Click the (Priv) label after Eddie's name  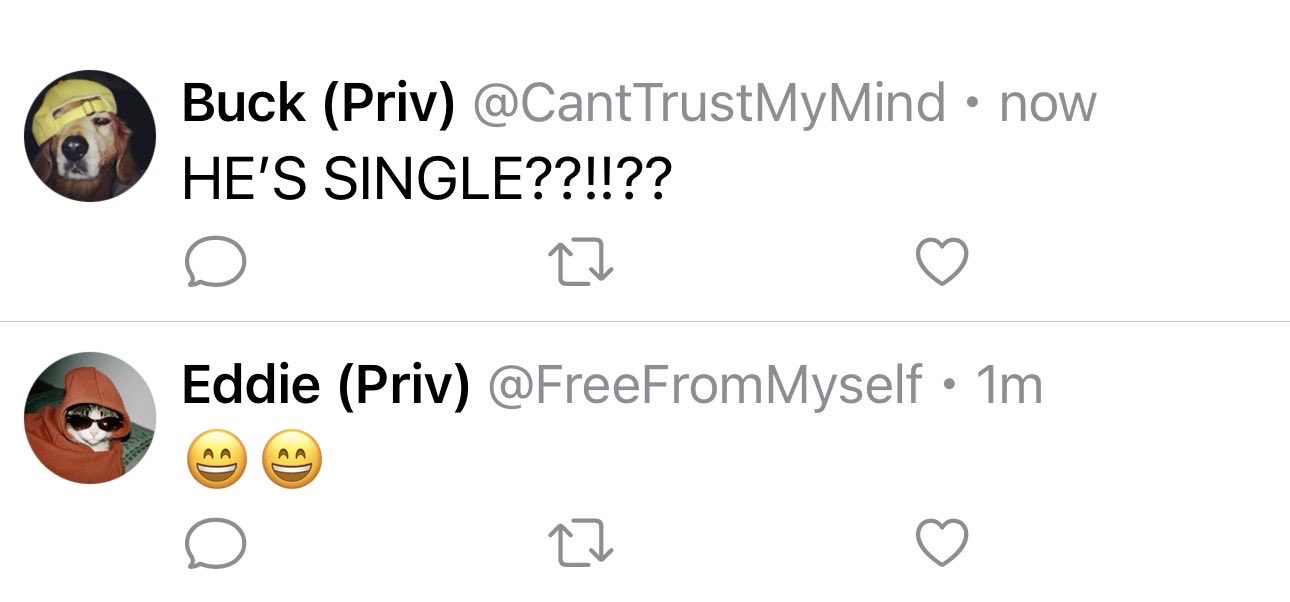[403, 386]
